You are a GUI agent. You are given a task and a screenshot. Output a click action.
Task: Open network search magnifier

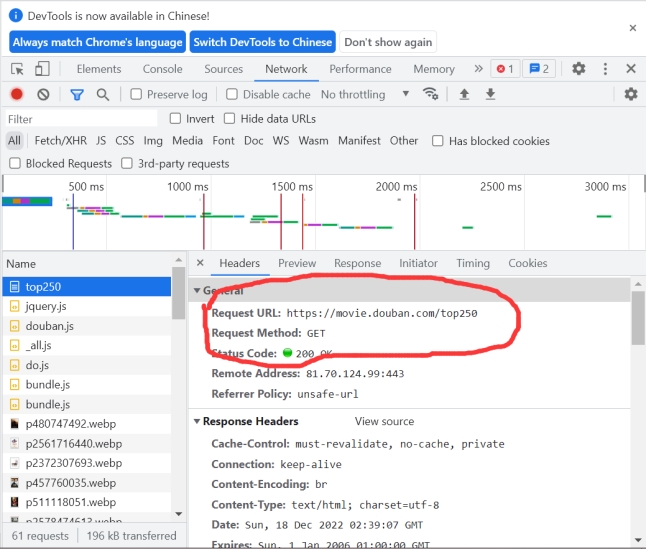point(103,95)
